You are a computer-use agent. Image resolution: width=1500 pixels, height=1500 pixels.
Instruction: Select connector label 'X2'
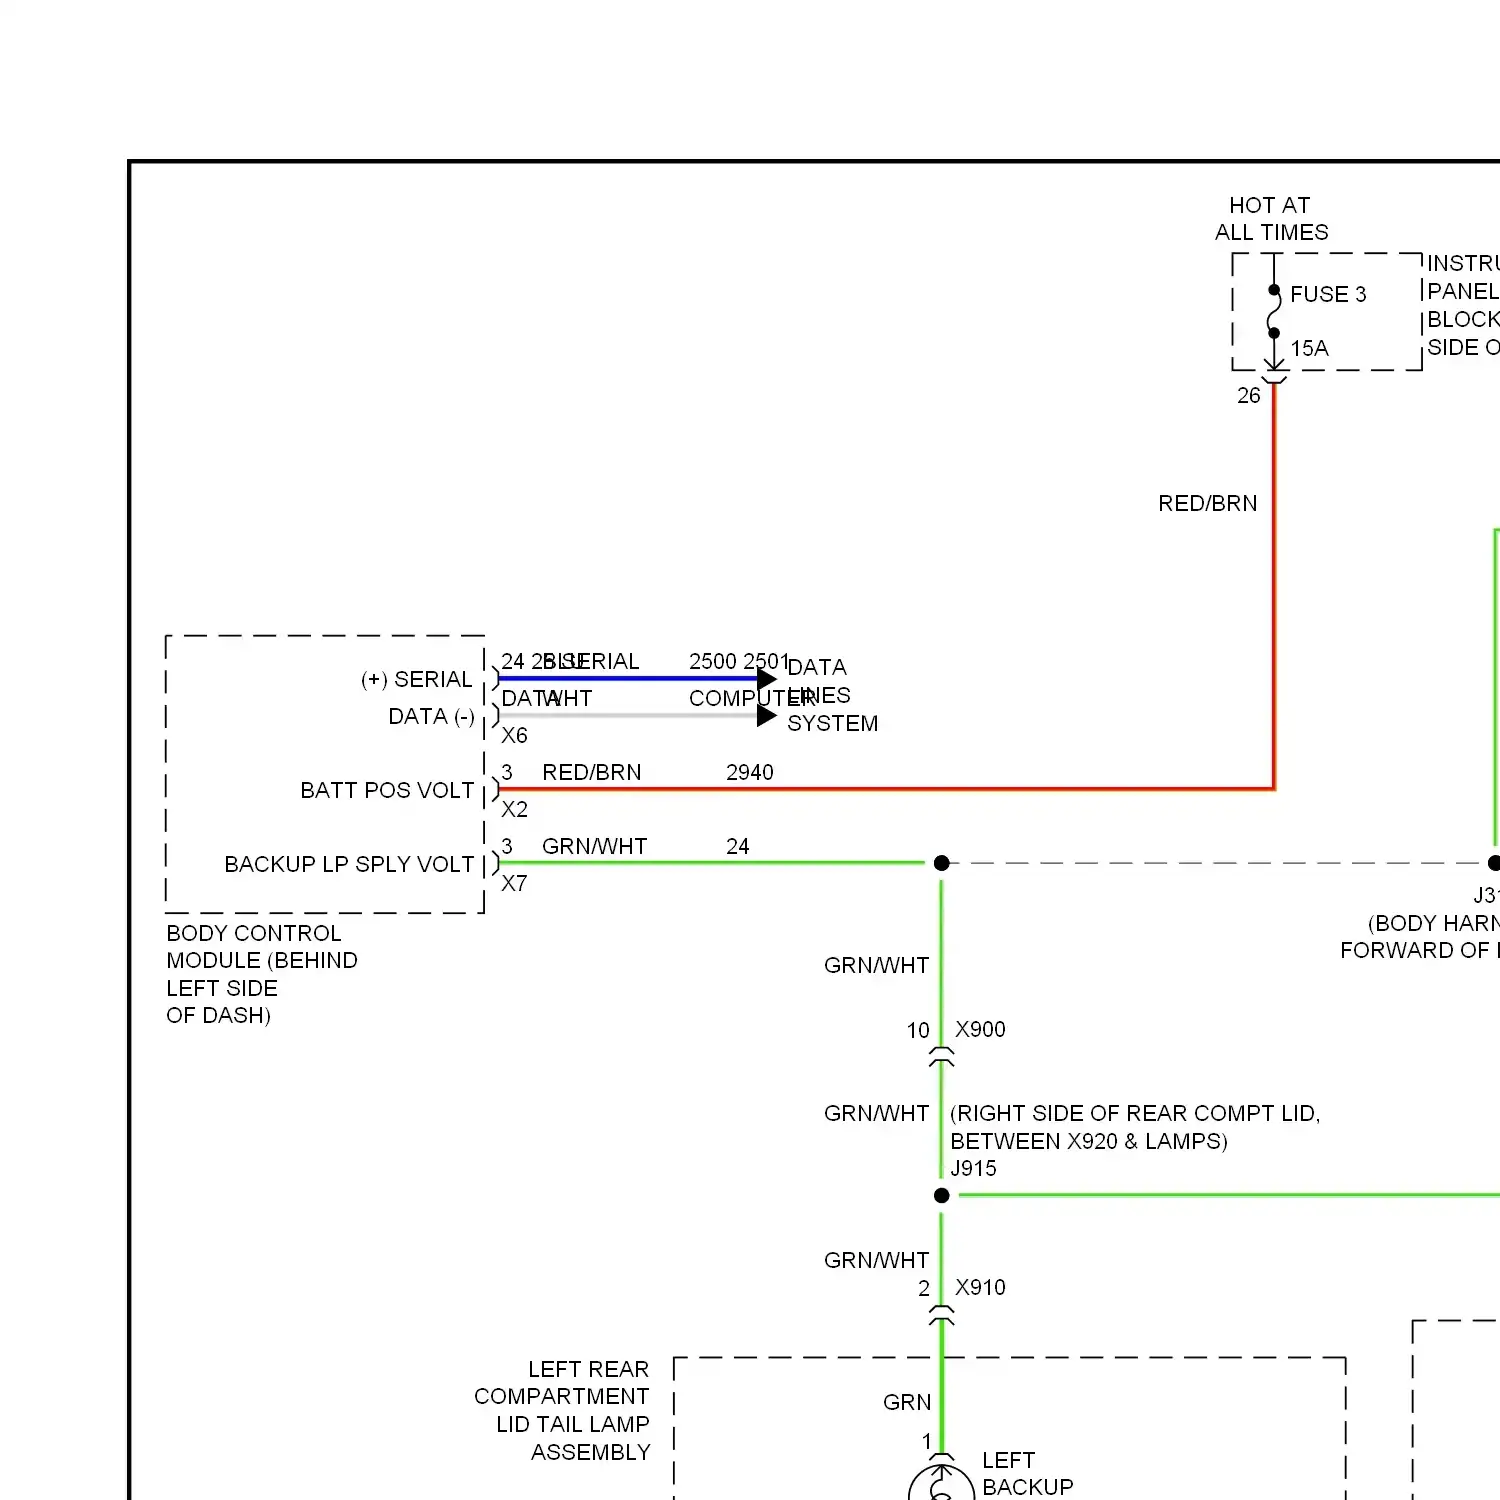click(x=514, y=809)
